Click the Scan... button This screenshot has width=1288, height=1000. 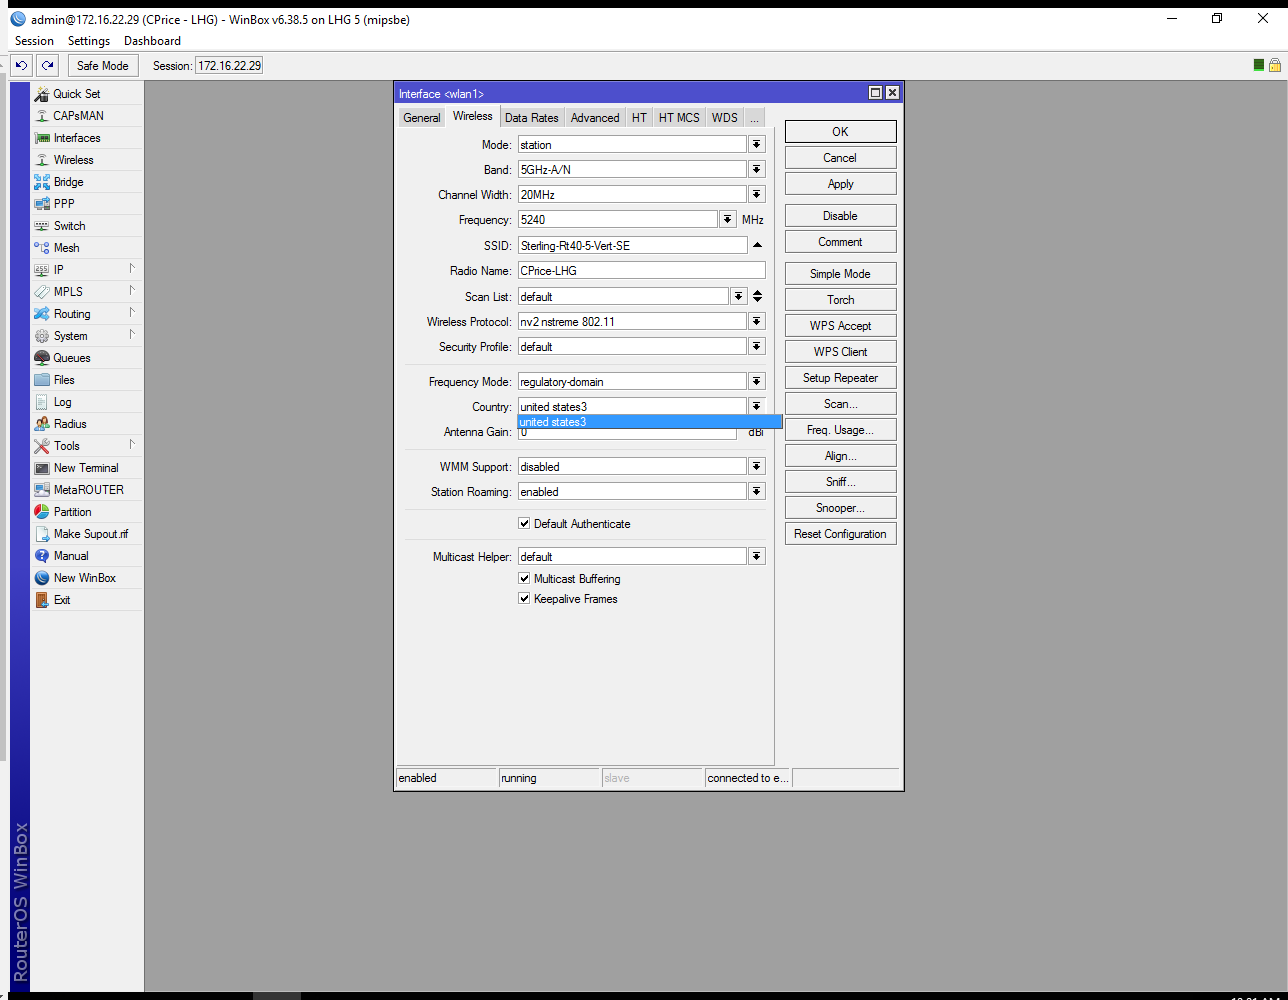[x=840, y=404]
